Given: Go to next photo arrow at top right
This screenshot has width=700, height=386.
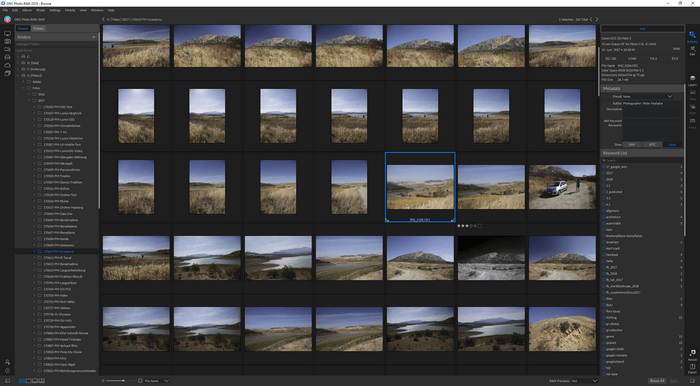Looking at the screenshot, I should 597,19.
